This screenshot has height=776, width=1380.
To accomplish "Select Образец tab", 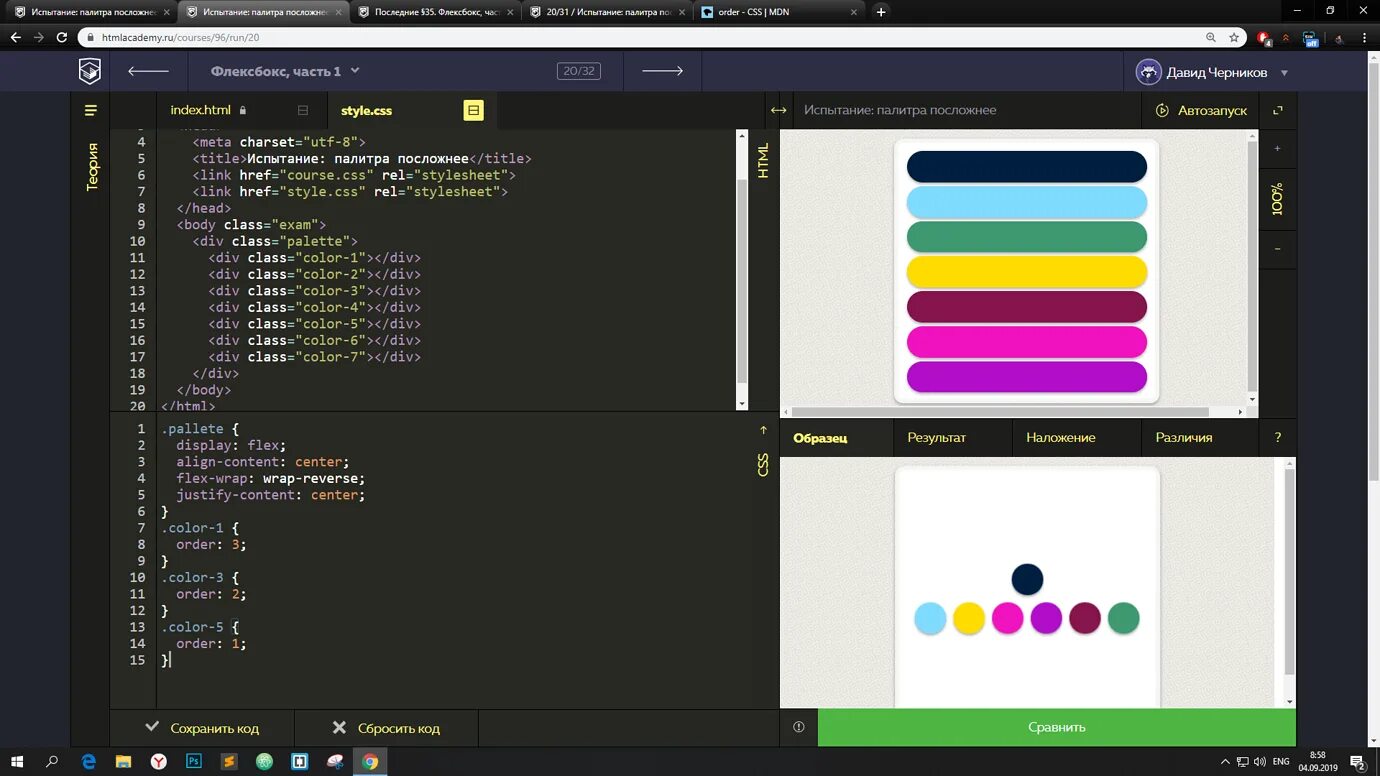I will click(820, 437).
